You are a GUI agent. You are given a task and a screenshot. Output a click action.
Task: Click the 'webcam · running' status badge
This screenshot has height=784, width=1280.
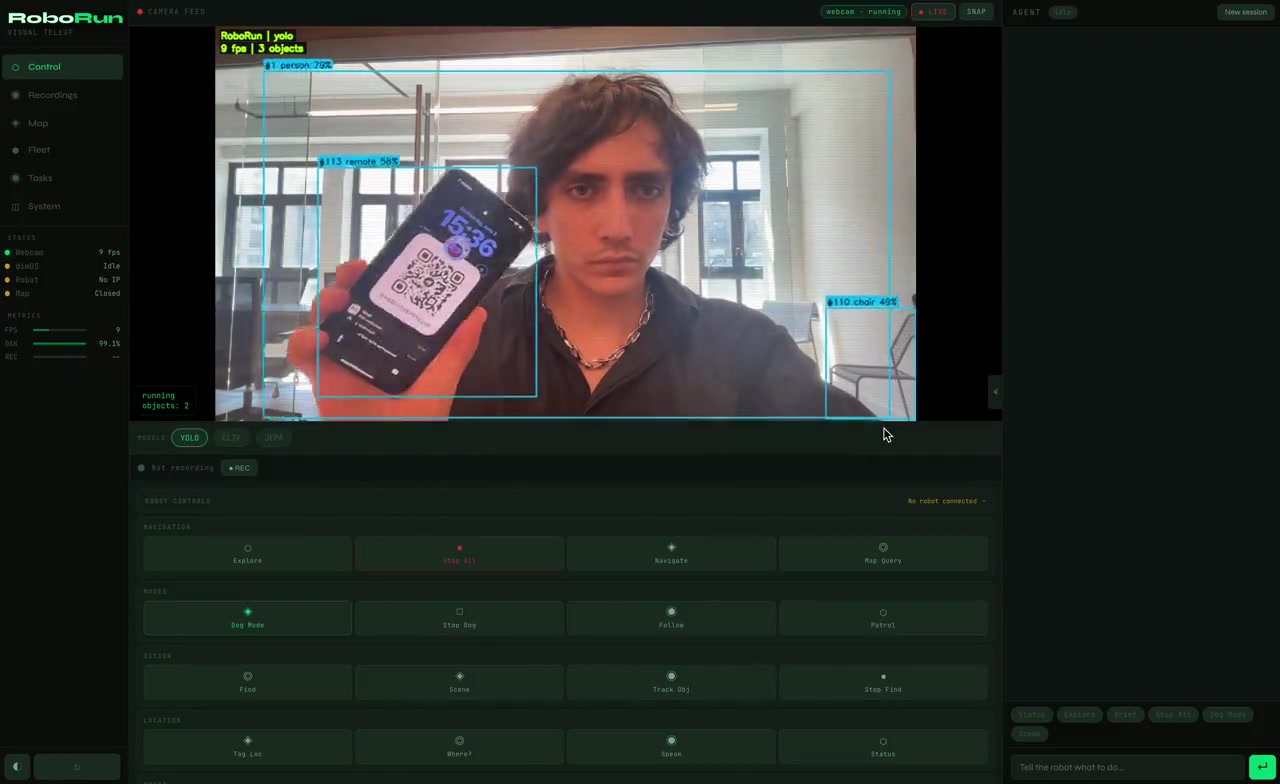point(863,12)
